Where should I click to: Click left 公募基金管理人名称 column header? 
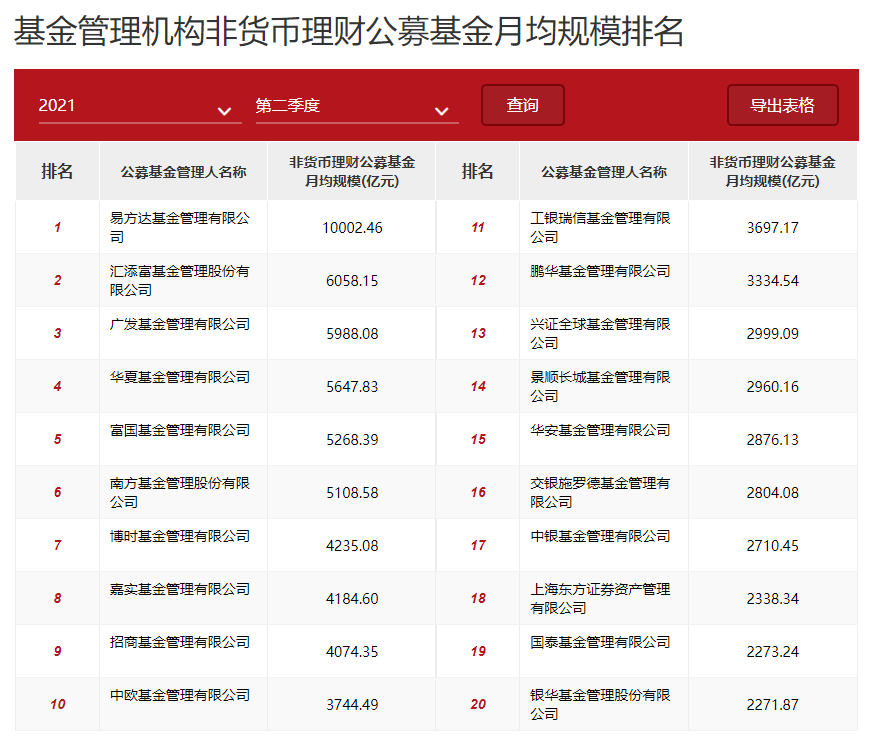[x=183, y=171]
